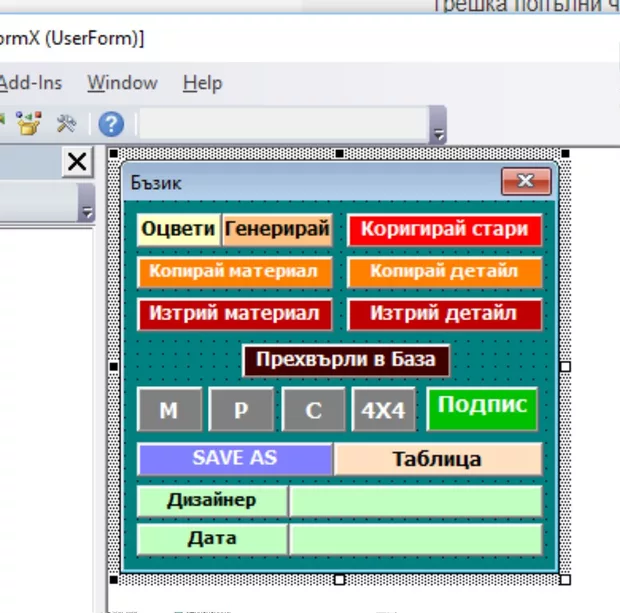Image resolution: width=620 pixels, height=613 pixels.
Task: Expand toolbar options arrow at toolbar end
Action: (438, 125)
